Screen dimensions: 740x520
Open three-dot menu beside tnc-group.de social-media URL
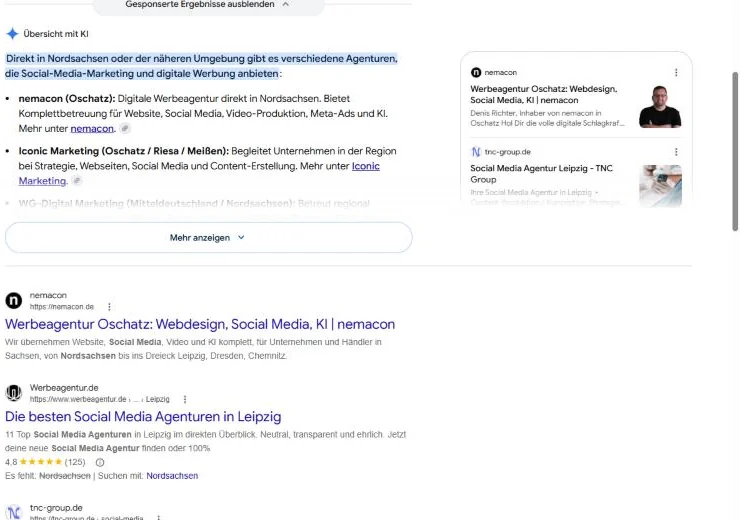(x=159, y=518)
